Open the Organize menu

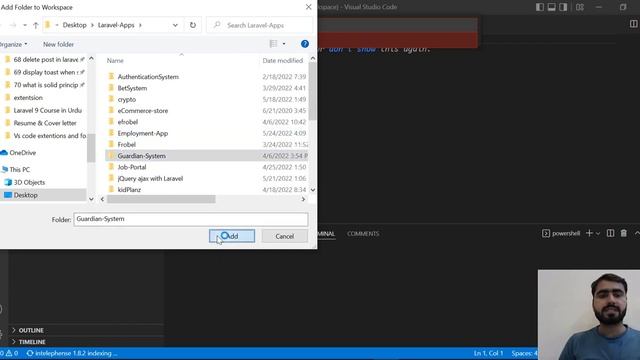13,44
